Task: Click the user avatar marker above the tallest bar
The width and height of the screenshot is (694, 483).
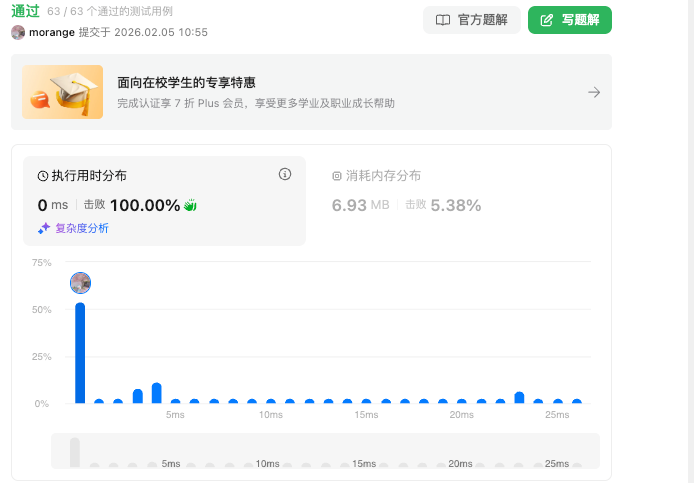Action: pos(81,283)
